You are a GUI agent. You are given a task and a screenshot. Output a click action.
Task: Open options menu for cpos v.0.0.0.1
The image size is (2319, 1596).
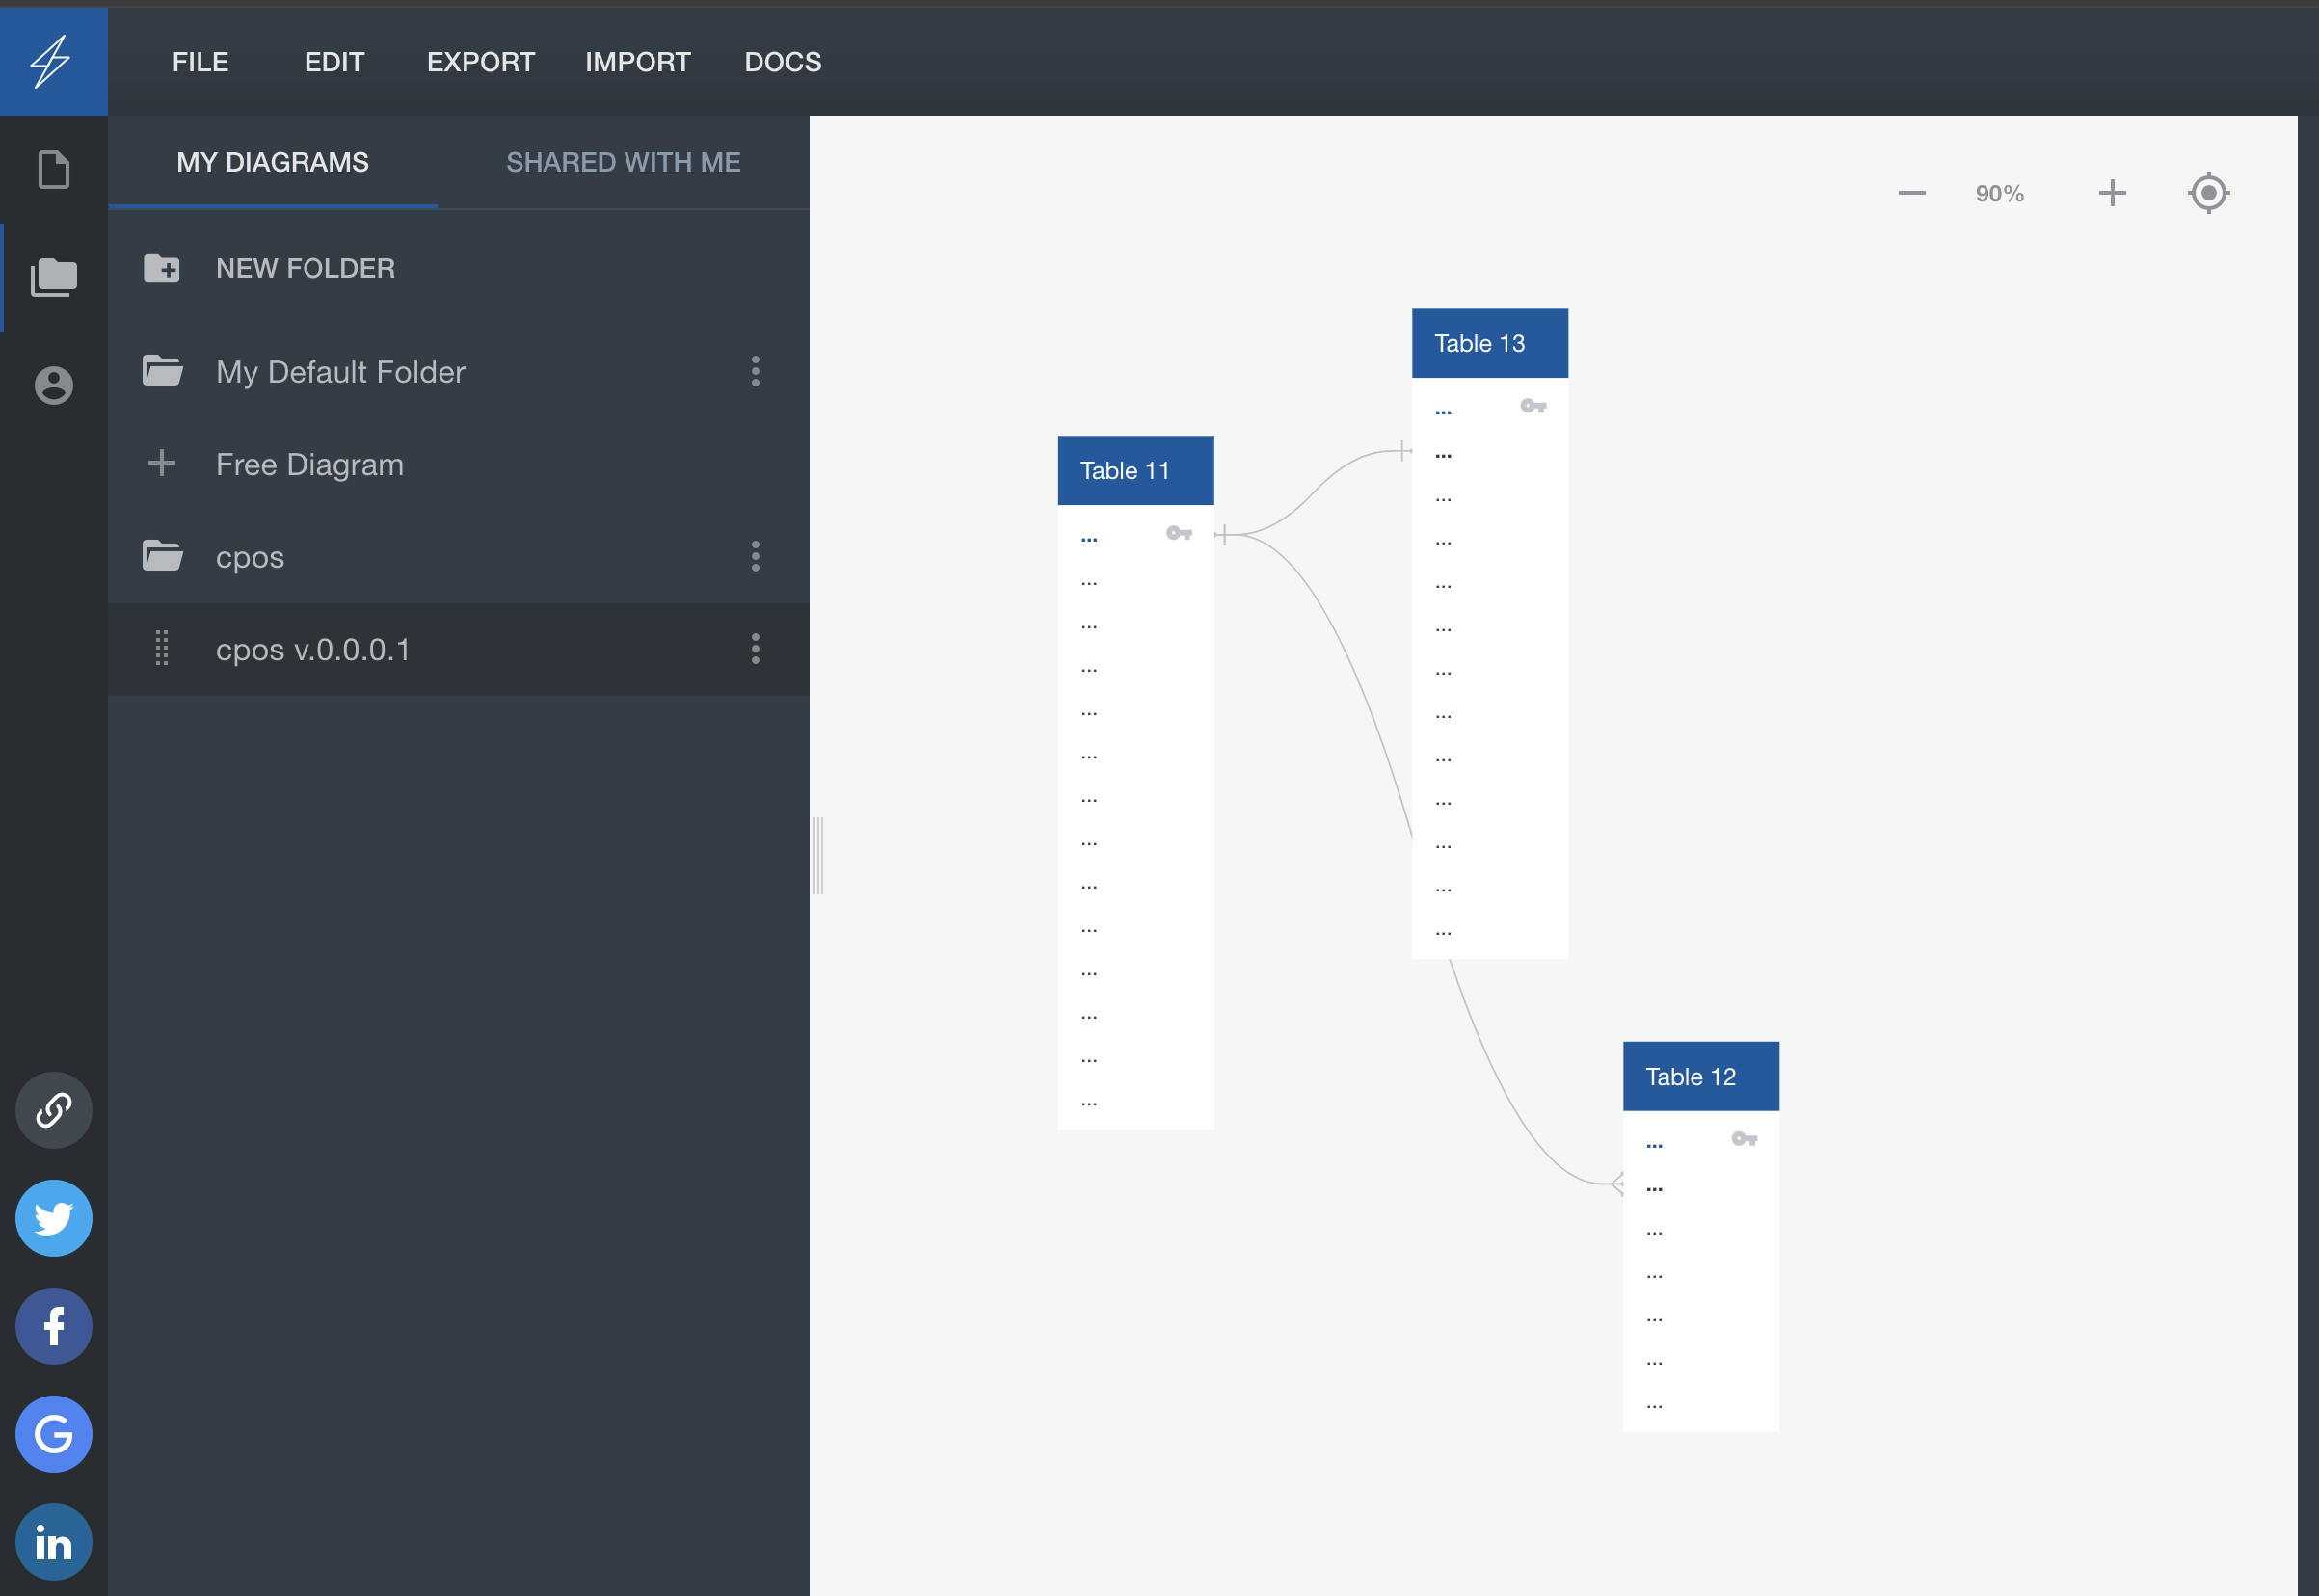[755, 649]
